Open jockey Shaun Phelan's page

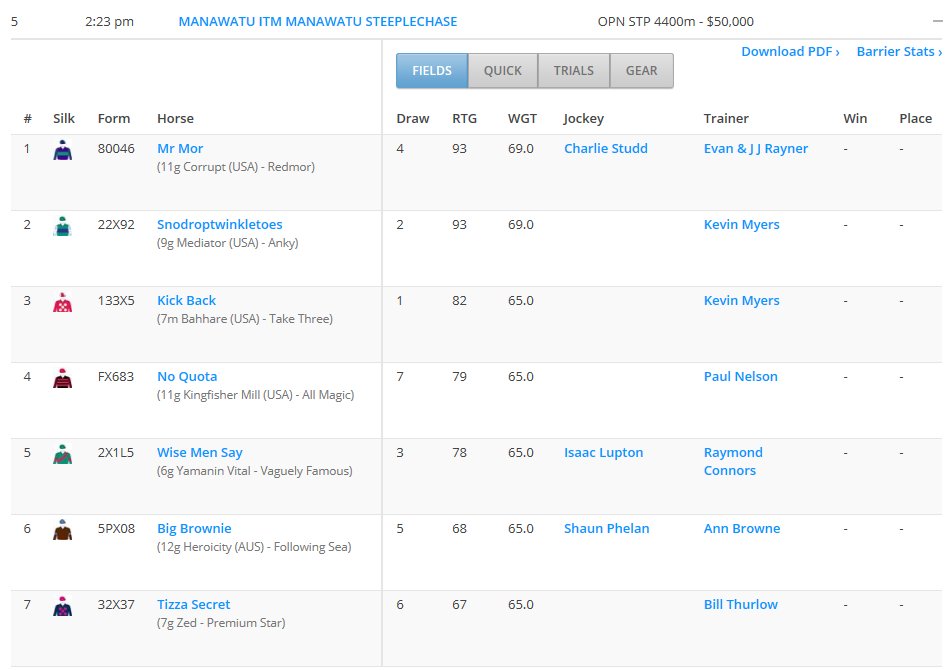click(607, 529)
